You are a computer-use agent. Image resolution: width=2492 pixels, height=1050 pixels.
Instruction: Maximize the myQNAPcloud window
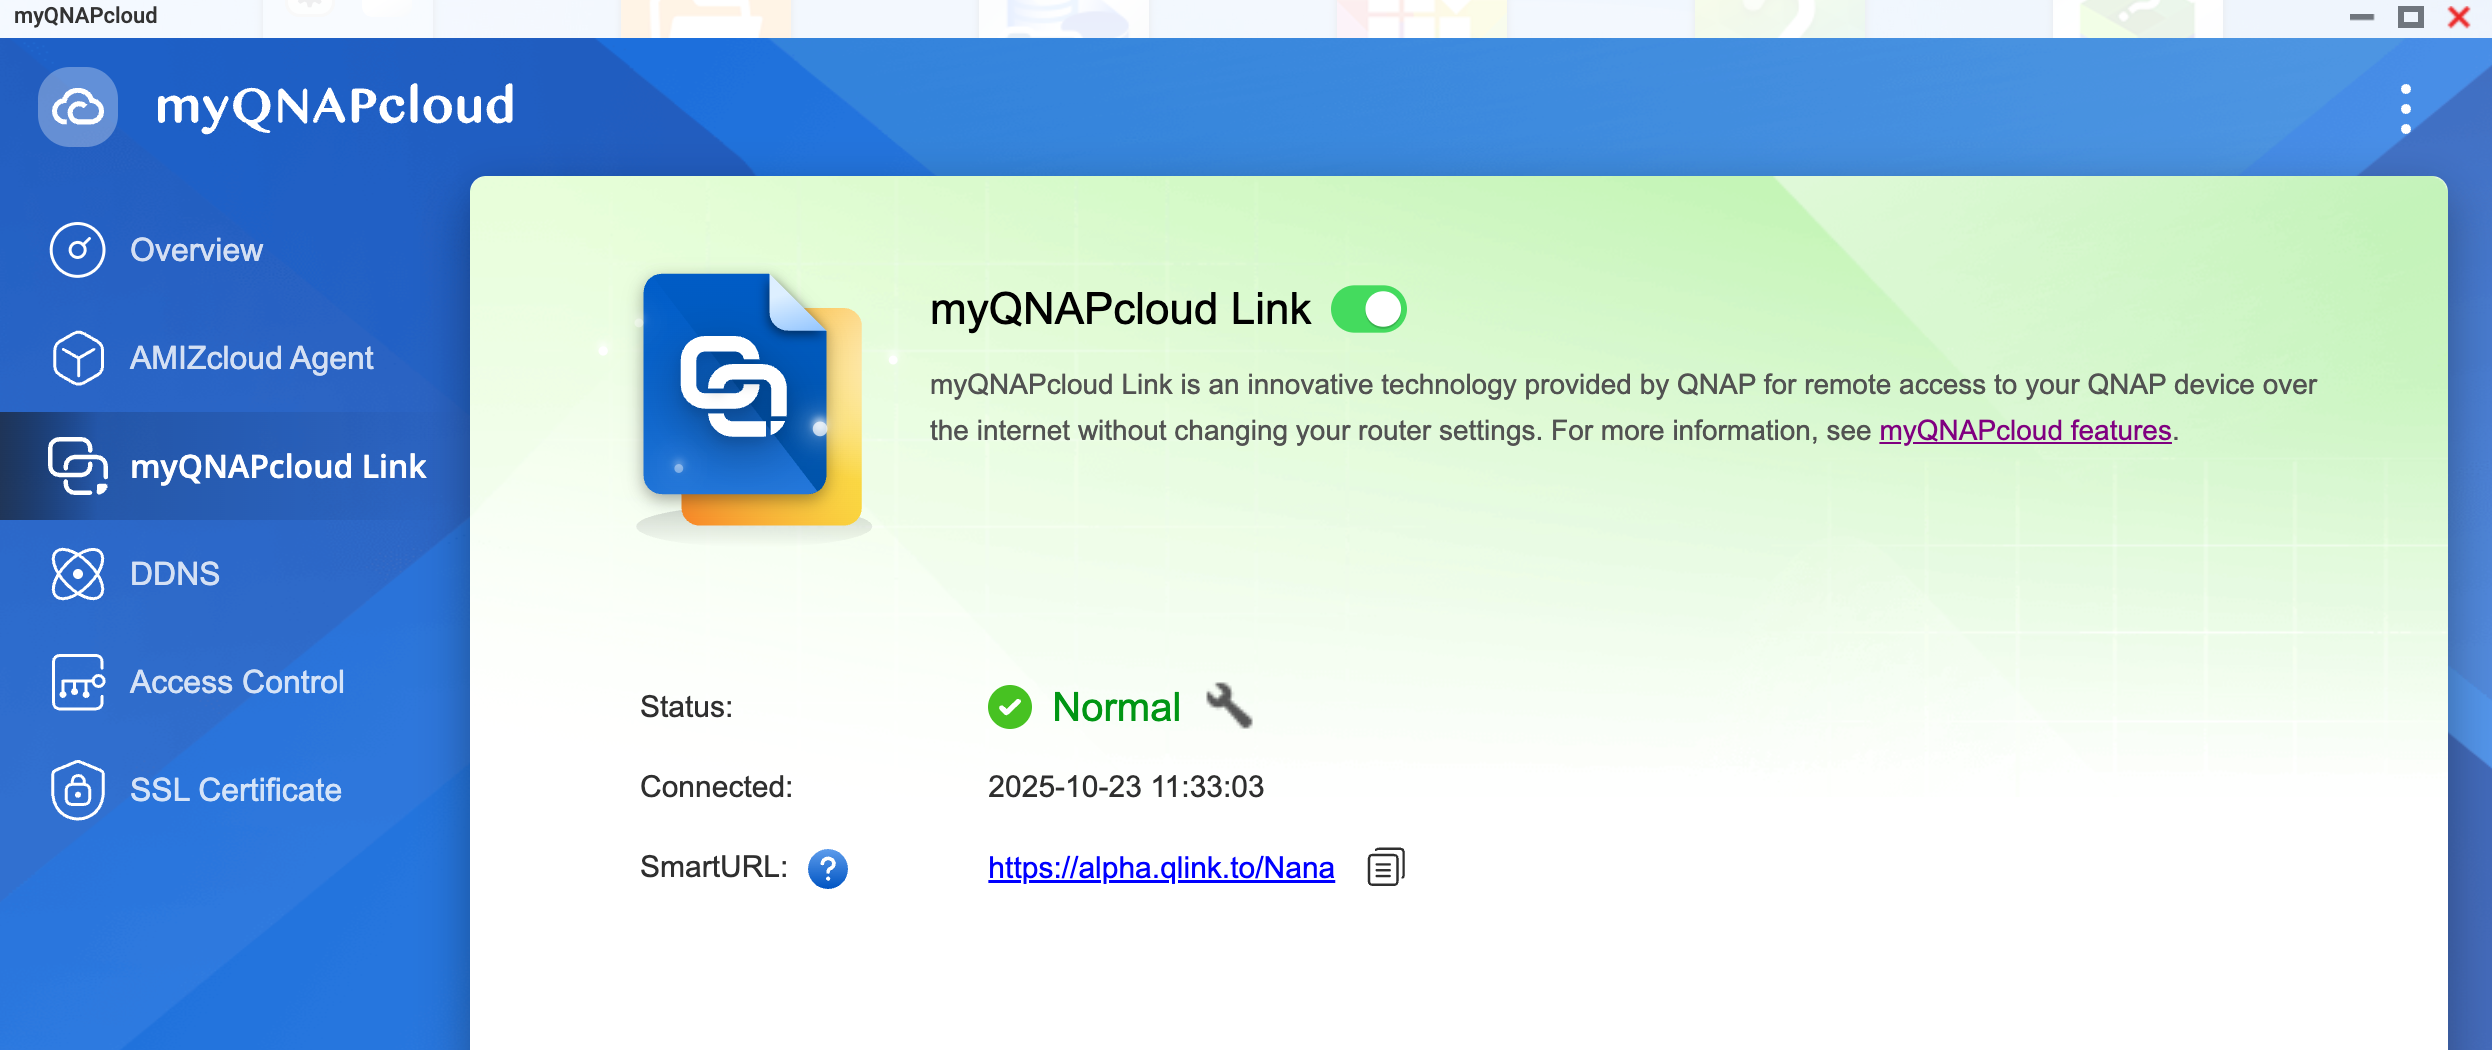(x=2411, y=17)
